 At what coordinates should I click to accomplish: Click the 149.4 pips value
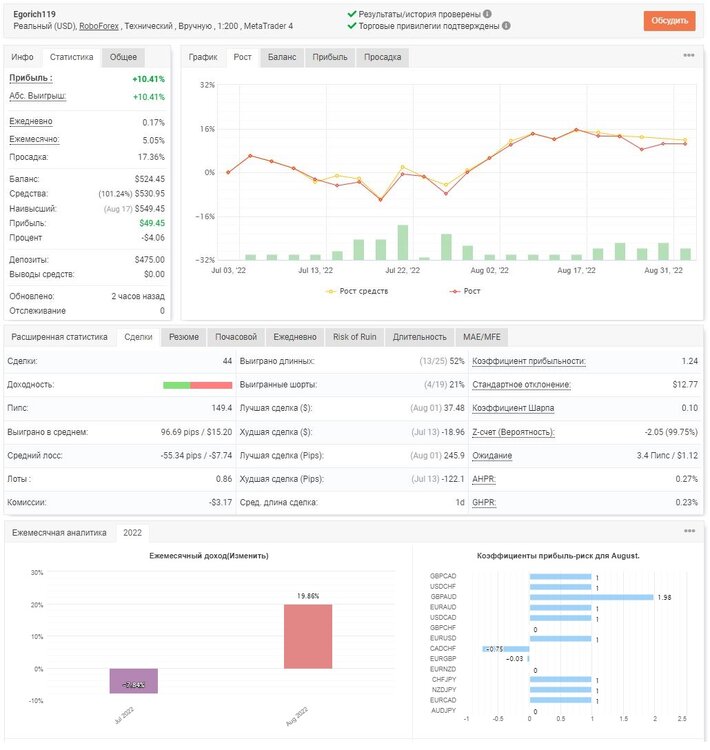click(222, 408)
